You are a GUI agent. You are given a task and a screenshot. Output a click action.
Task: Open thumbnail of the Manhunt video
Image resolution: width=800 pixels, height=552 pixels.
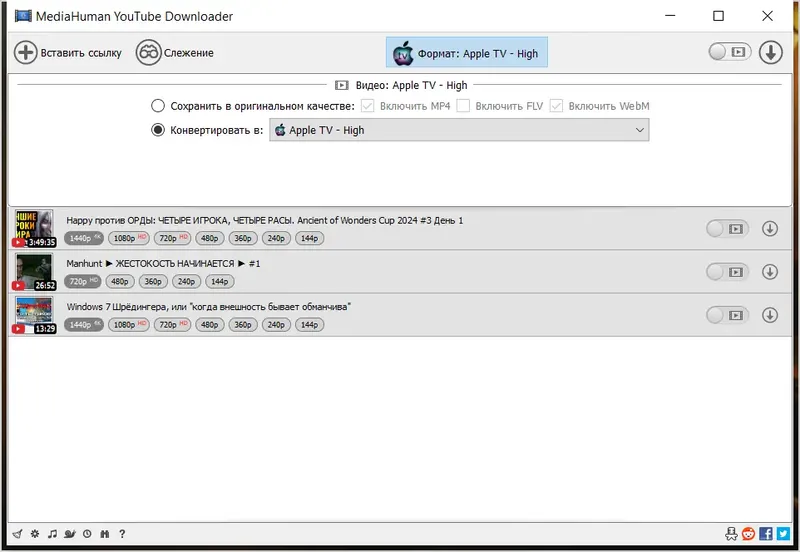[34, 271]
